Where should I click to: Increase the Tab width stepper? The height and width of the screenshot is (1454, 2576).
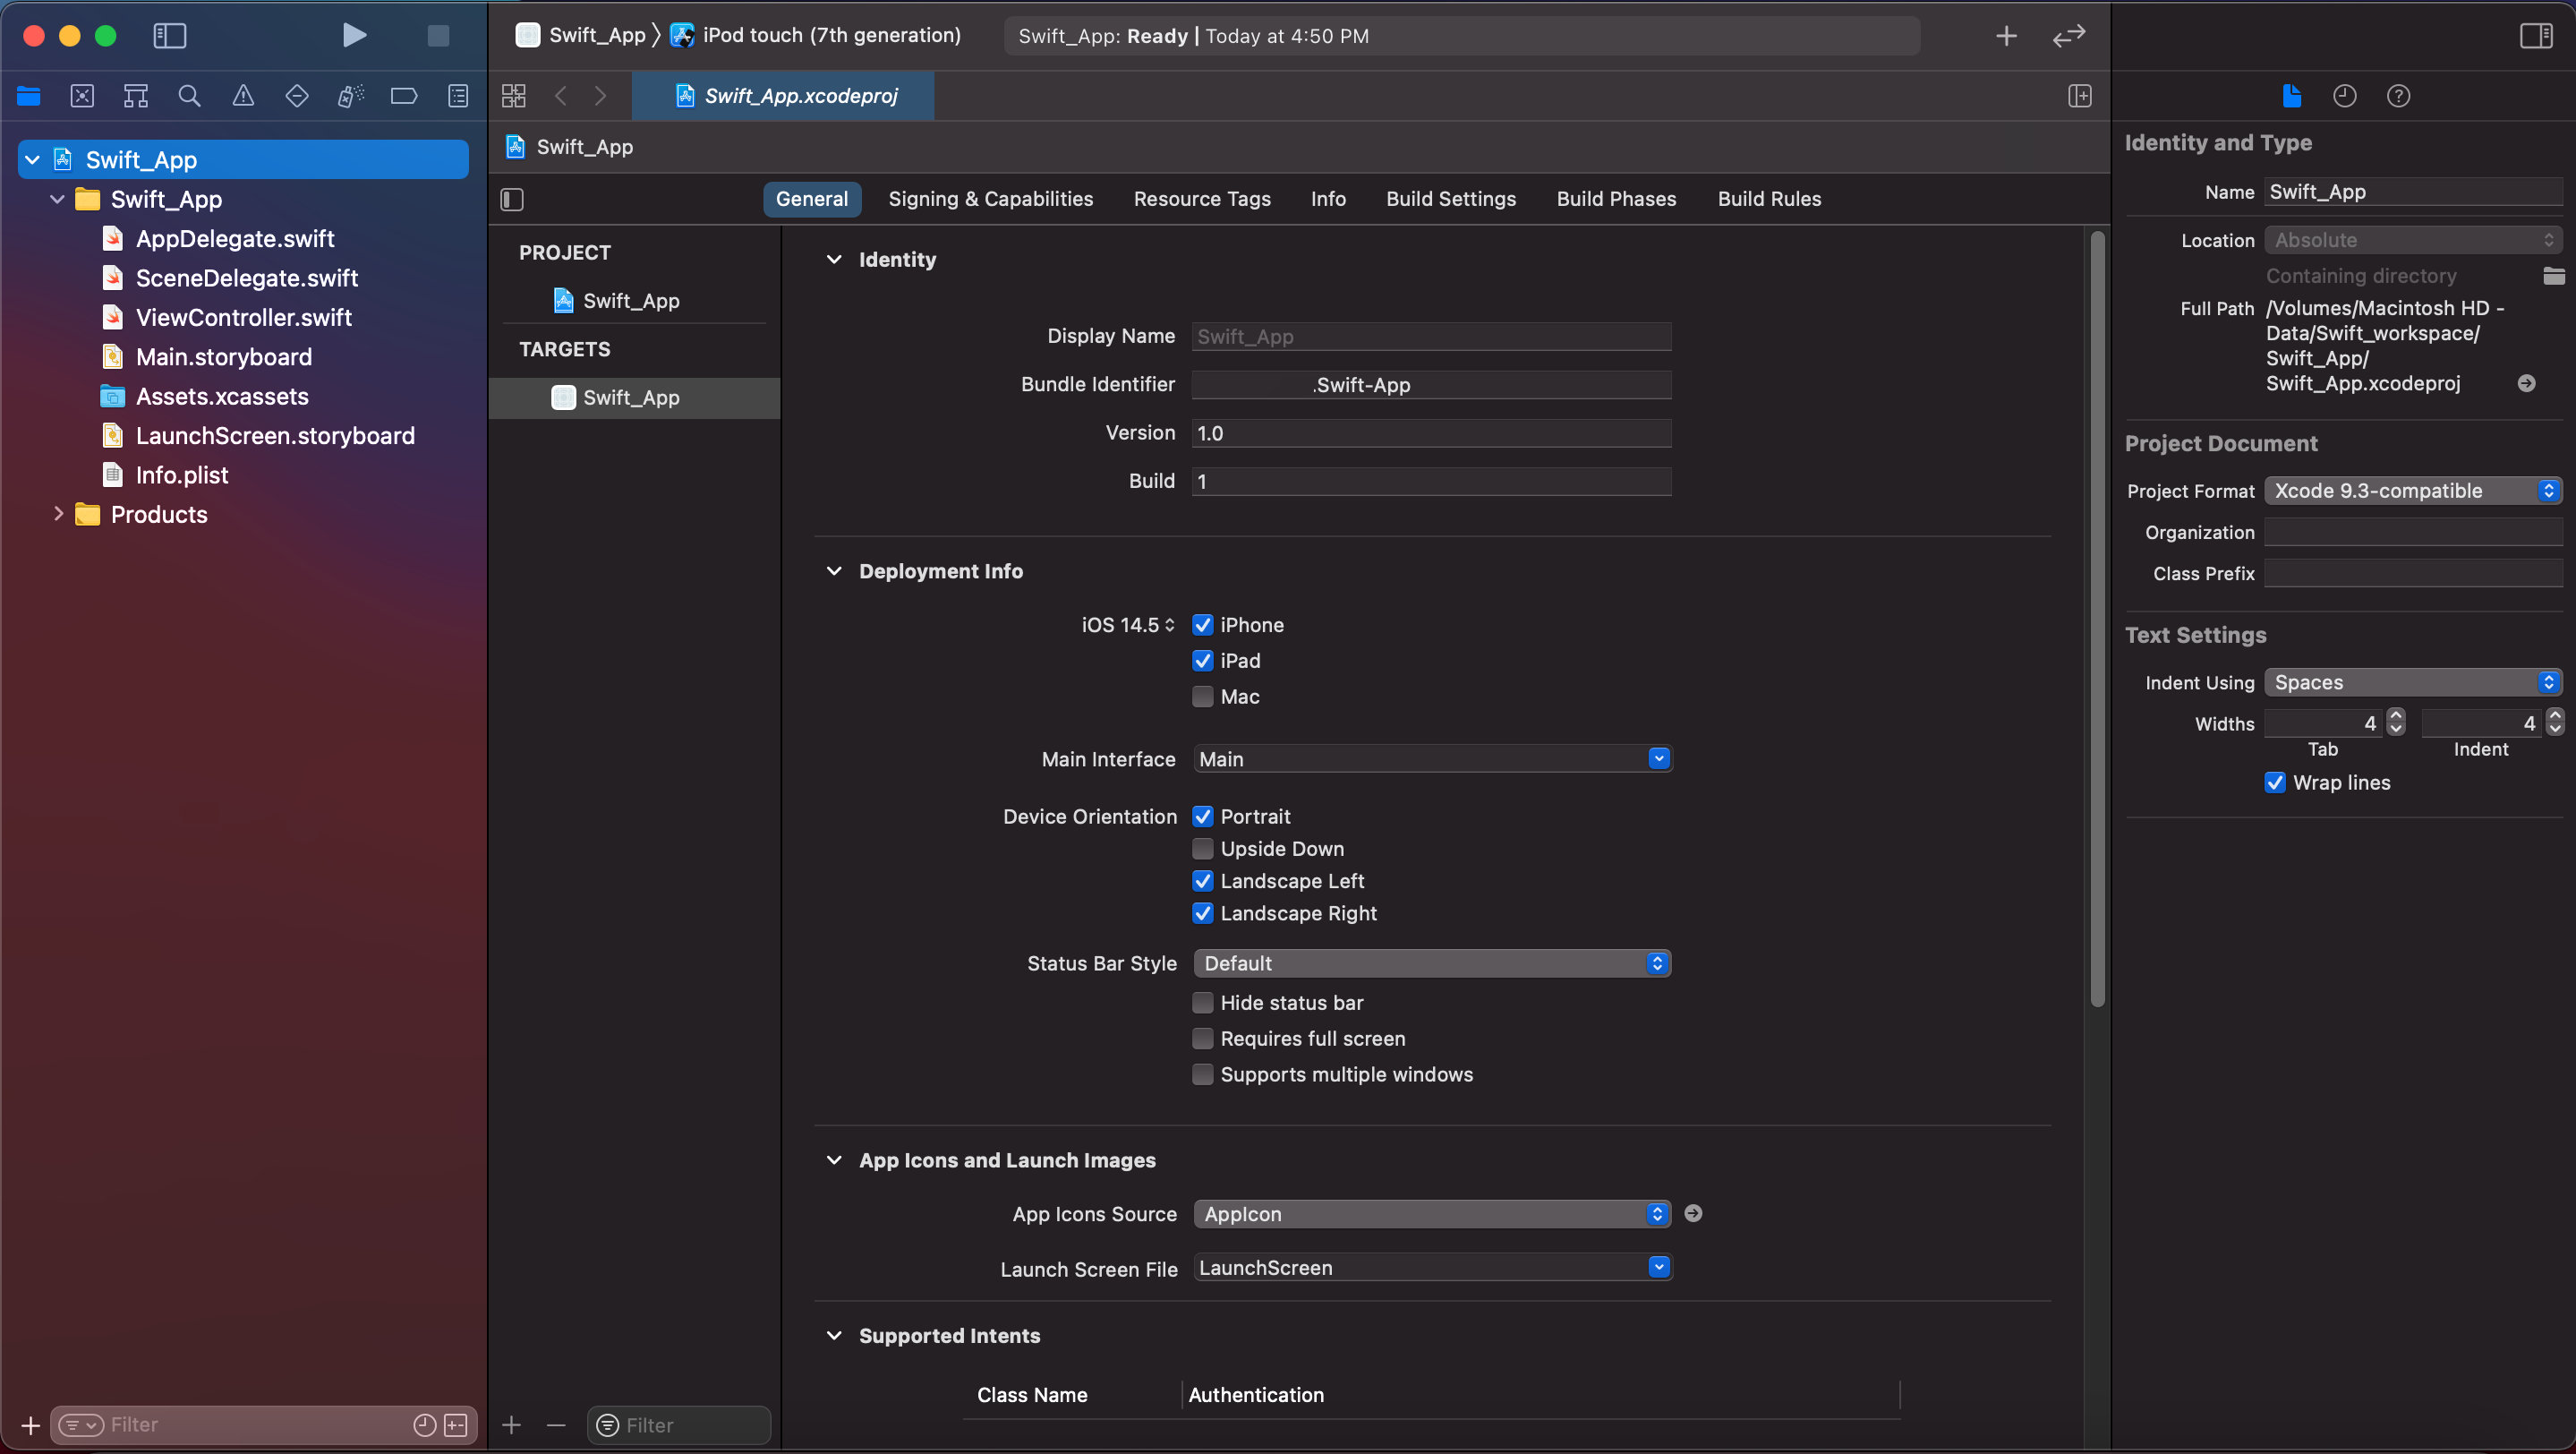click(x=2396, y=716)
